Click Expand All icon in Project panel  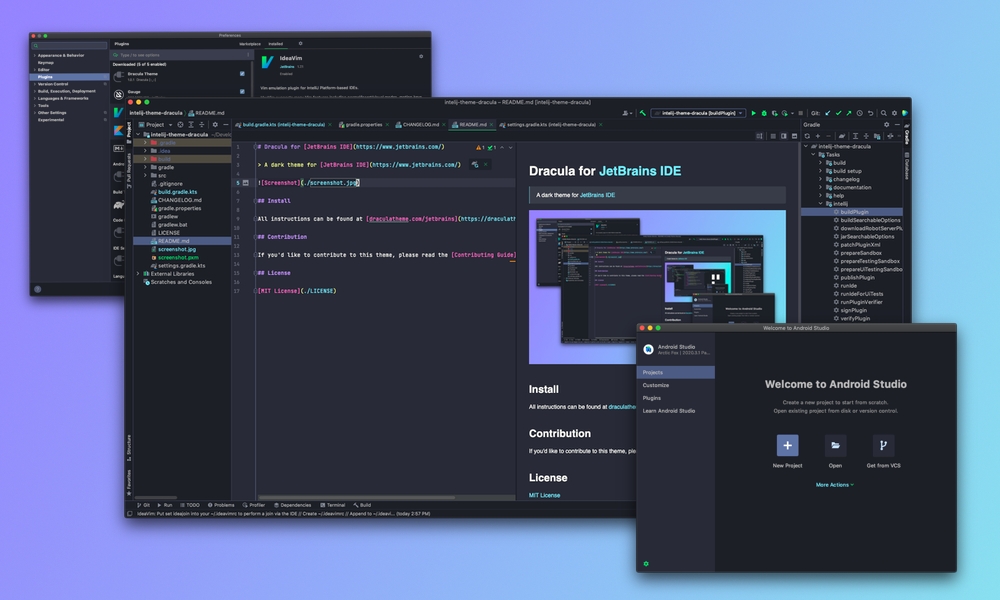coord(191,124)
